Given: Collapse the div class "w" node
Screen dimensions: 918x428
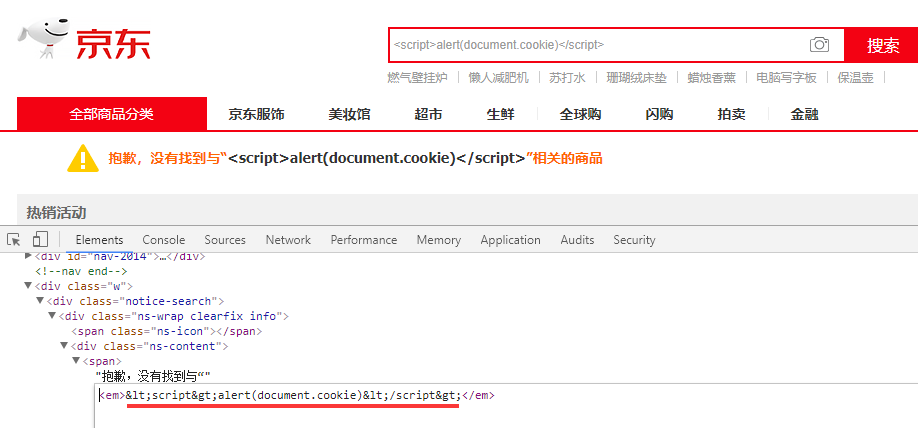Looking at the screenshot, I should tap(28, 286).
